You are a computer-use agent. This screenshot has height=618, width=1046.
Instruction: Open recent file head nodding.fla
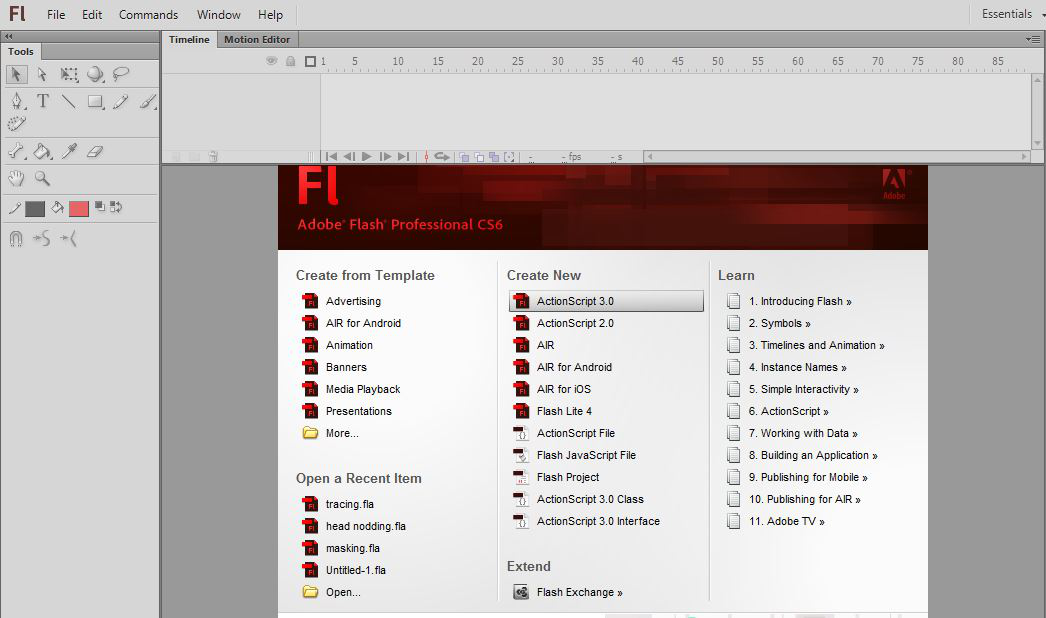[366, 526]
